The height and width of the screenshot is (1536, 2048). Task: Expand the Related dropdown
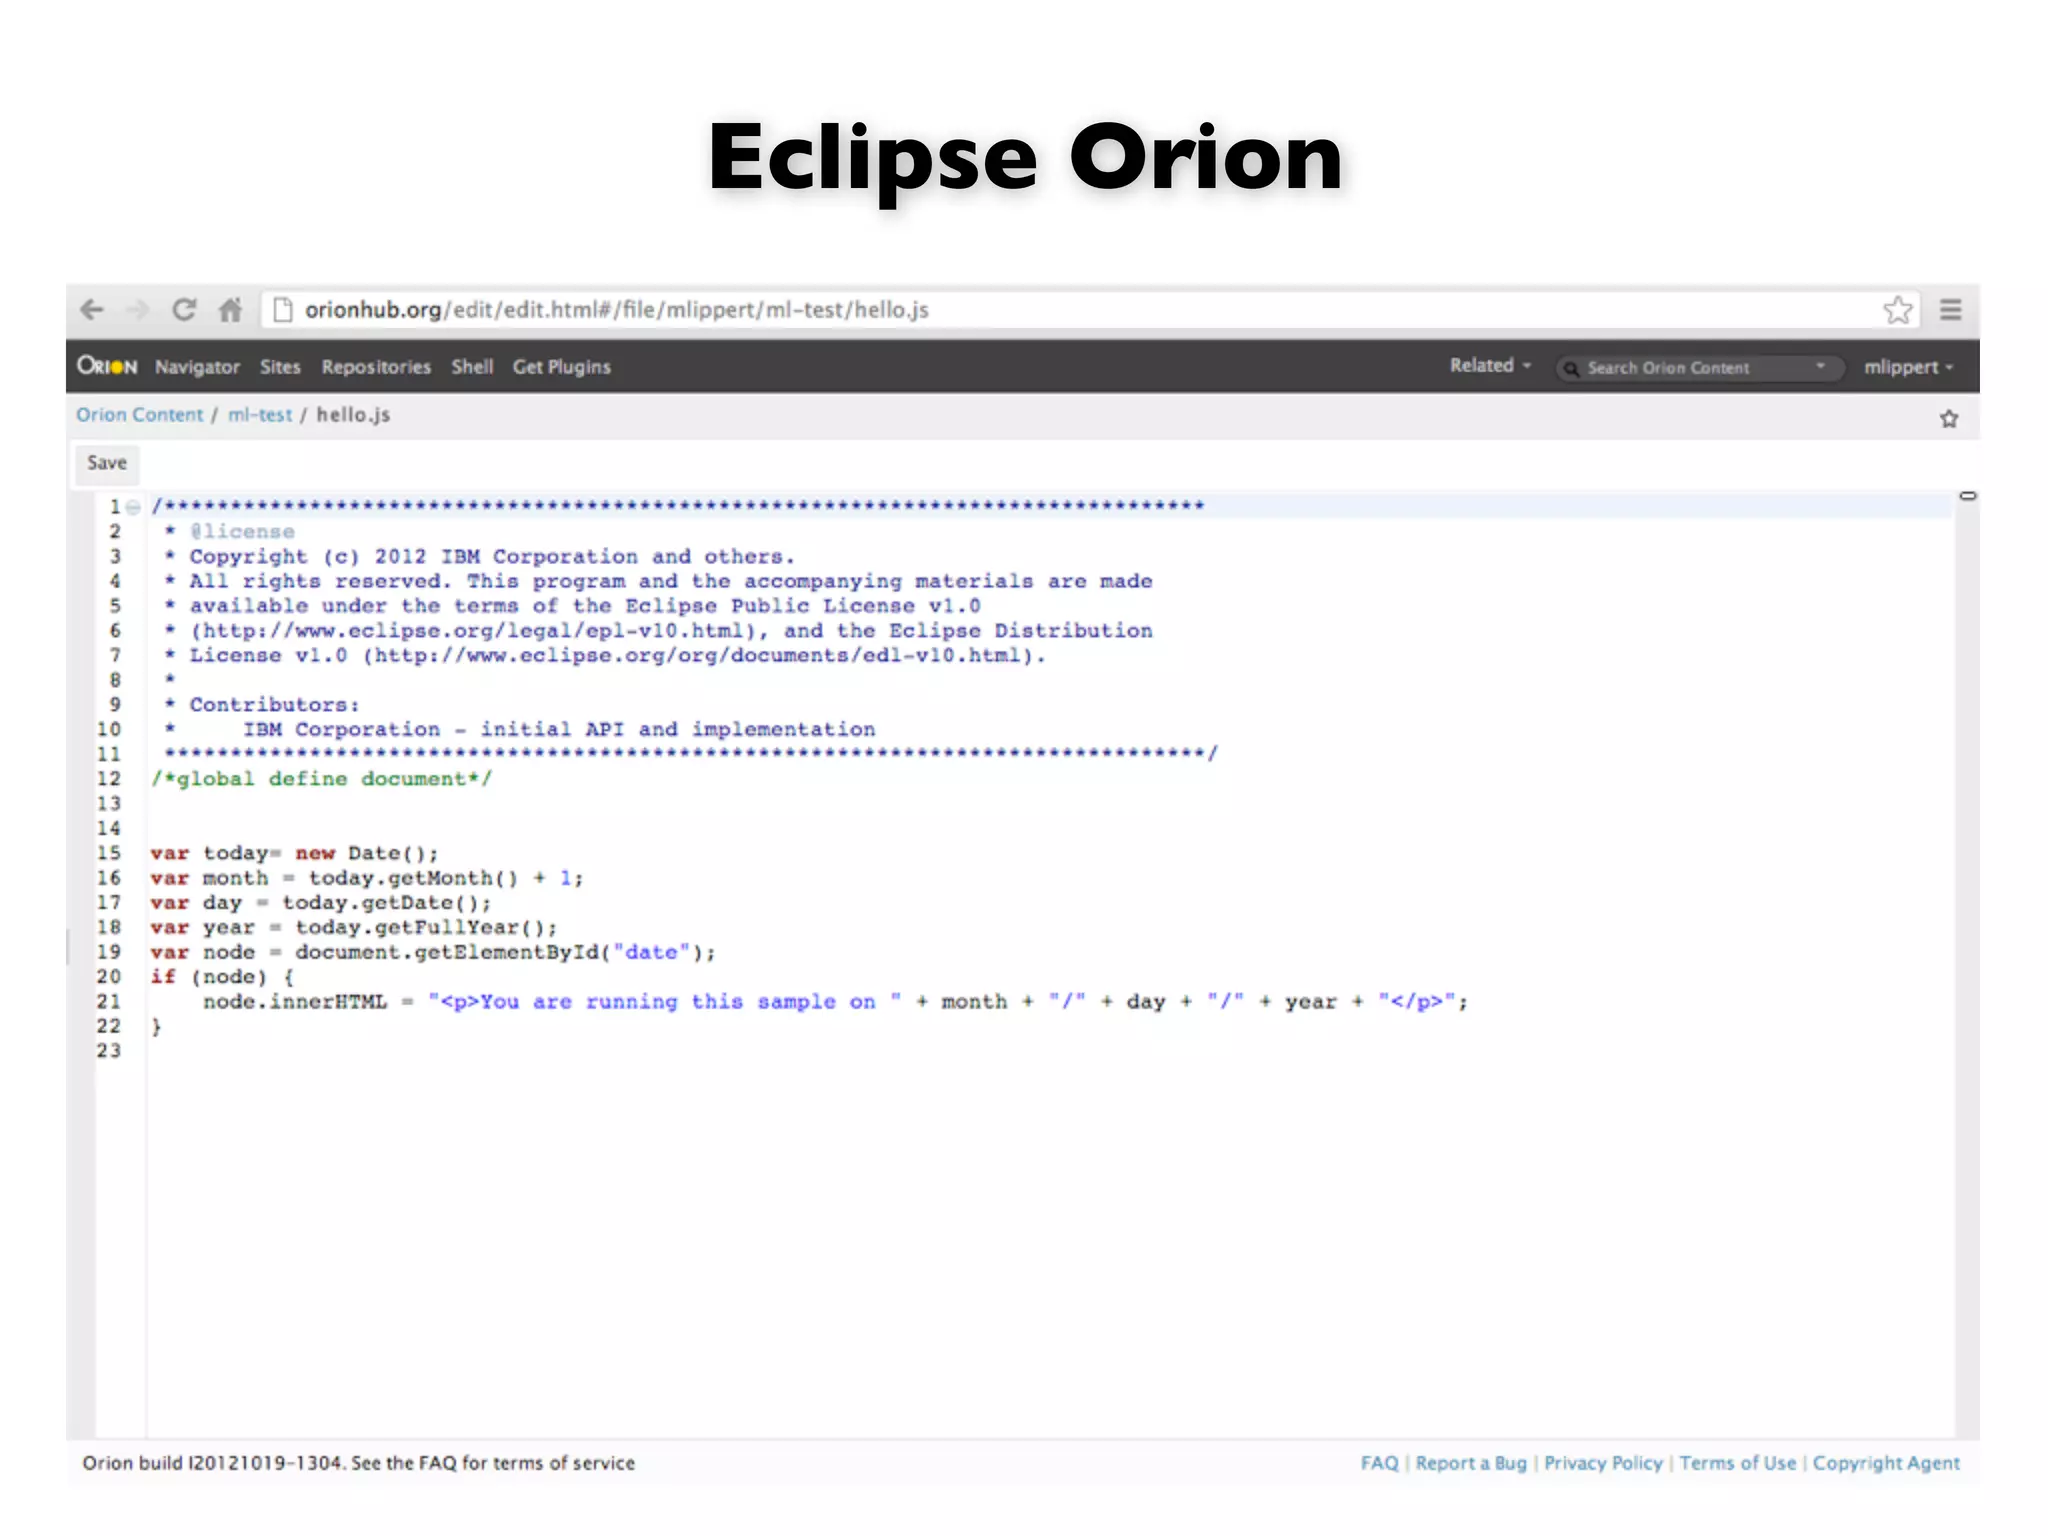(1490, 366)
